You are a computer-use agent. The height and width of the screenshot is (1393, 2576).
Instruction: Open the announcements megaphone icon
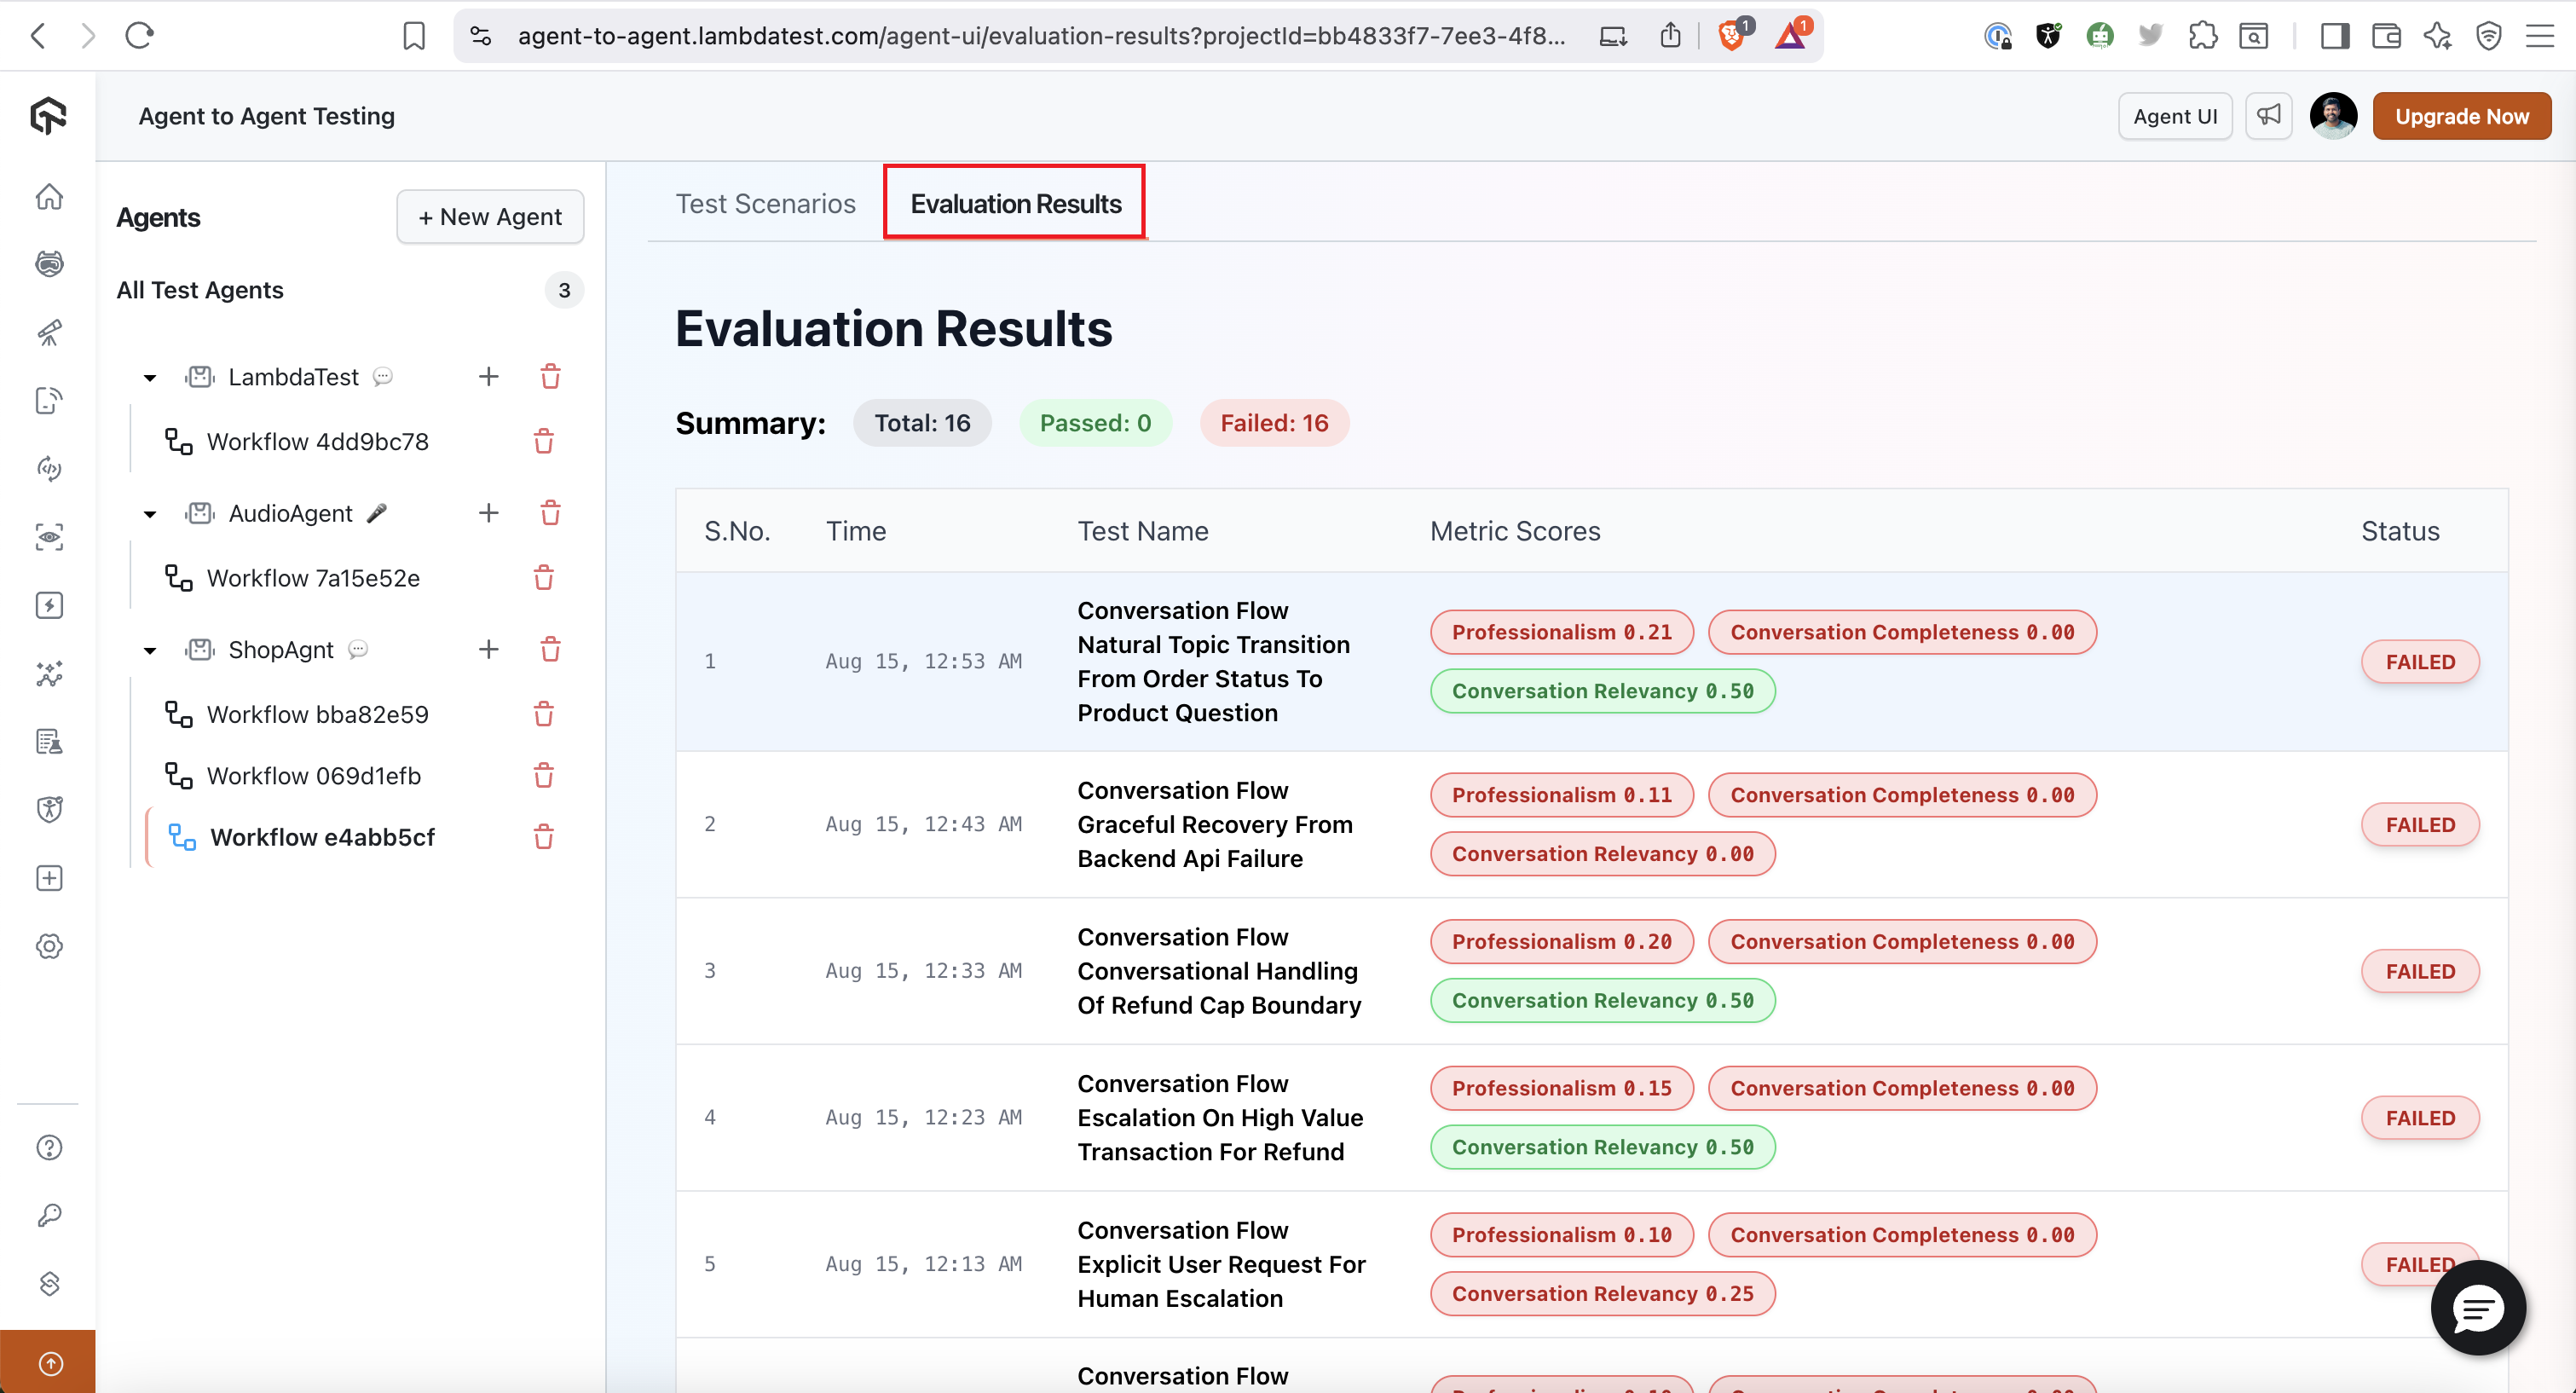tap(2268, 116)
